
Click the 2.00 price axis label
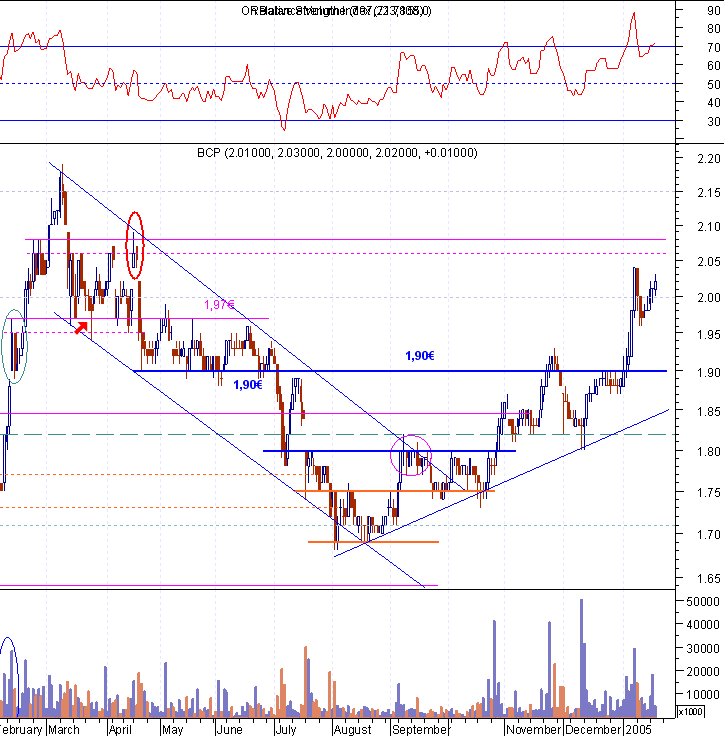coord(709,298)
